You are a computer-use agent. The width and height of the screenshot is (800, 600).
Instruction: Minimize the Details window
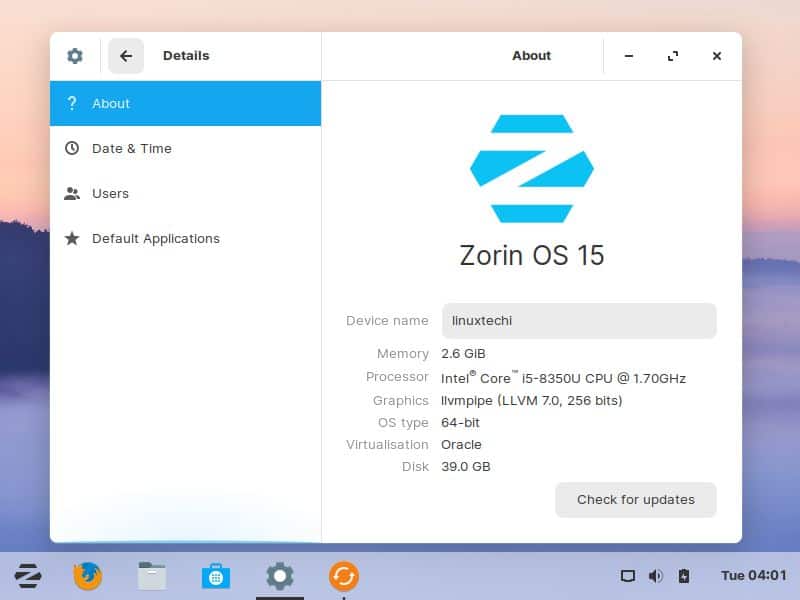629,56
